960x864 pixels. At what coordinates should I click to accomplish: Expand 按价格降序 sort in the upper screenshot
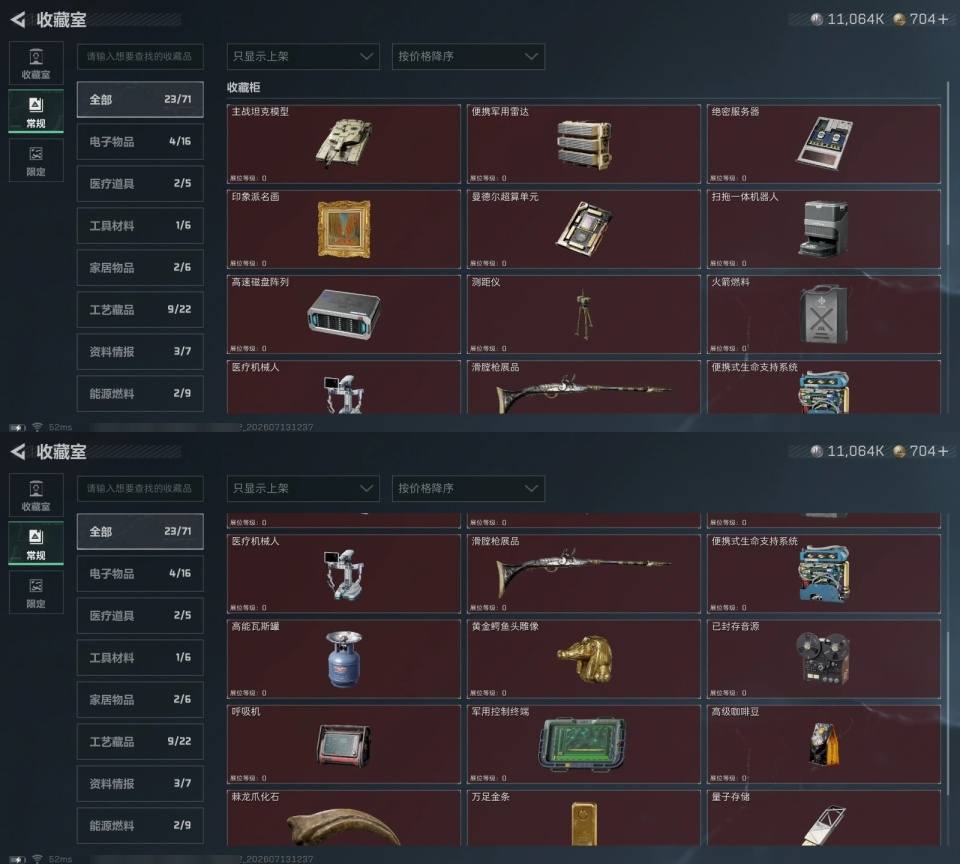pyautogui.click(x=468, y=56)
